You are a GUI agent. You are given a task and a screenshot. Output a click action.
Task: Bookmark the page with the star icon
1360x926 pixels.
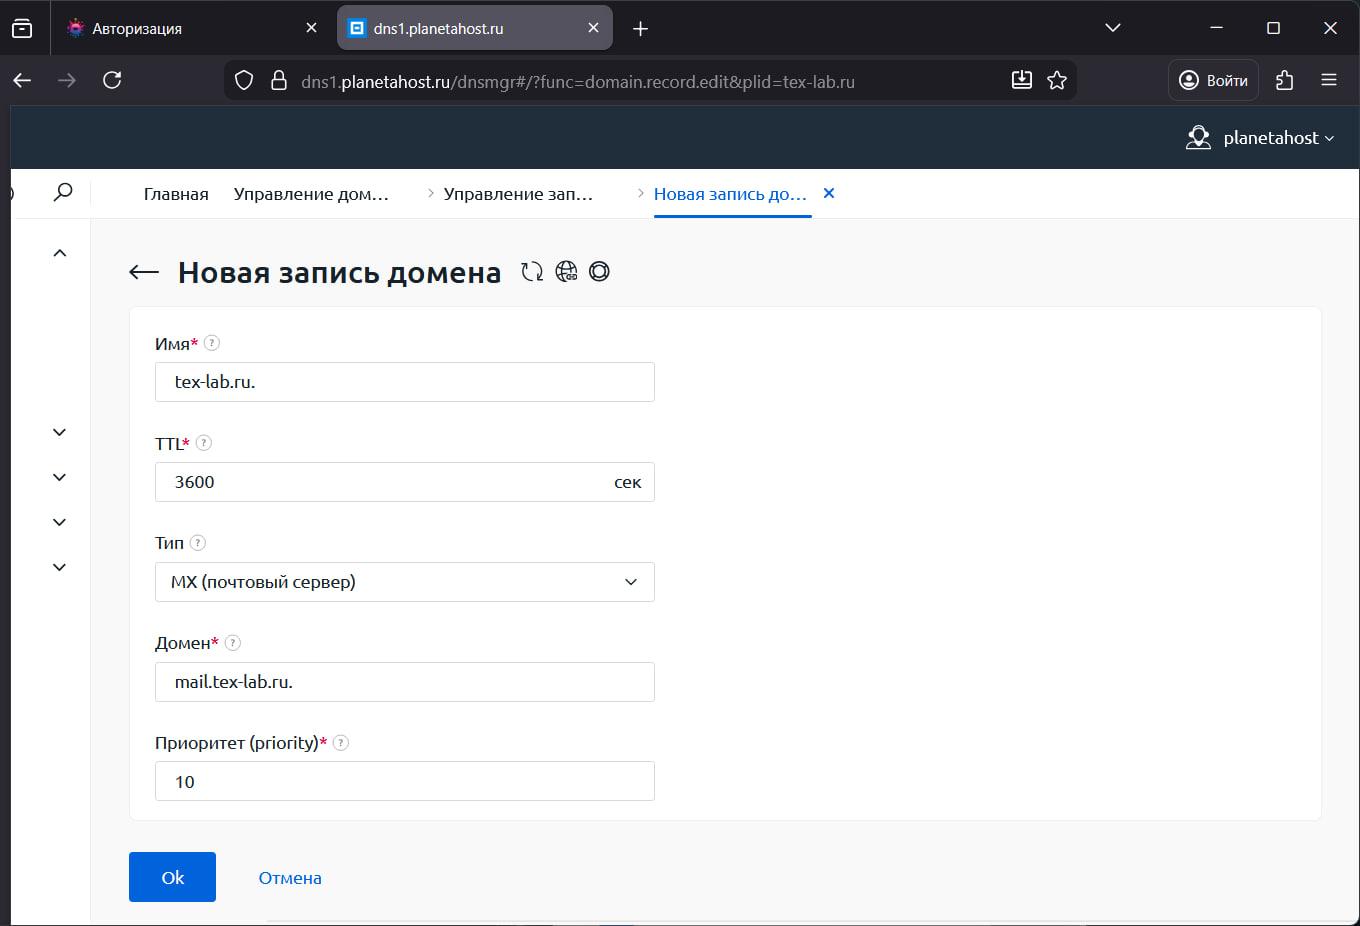tap(1057, 80)
